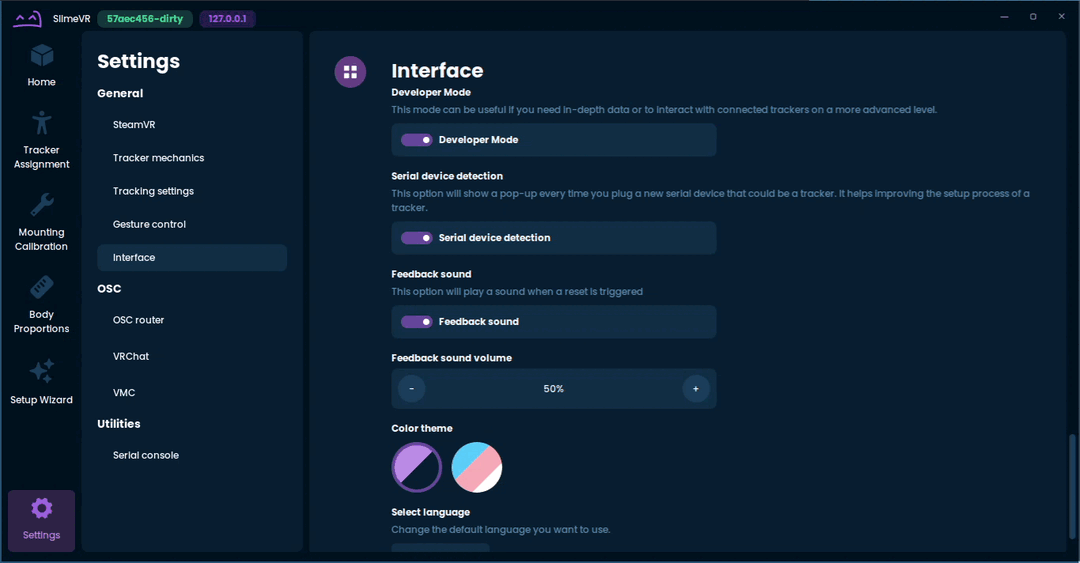
Task: Open Home via cube icon
Action: coord(41,56)
